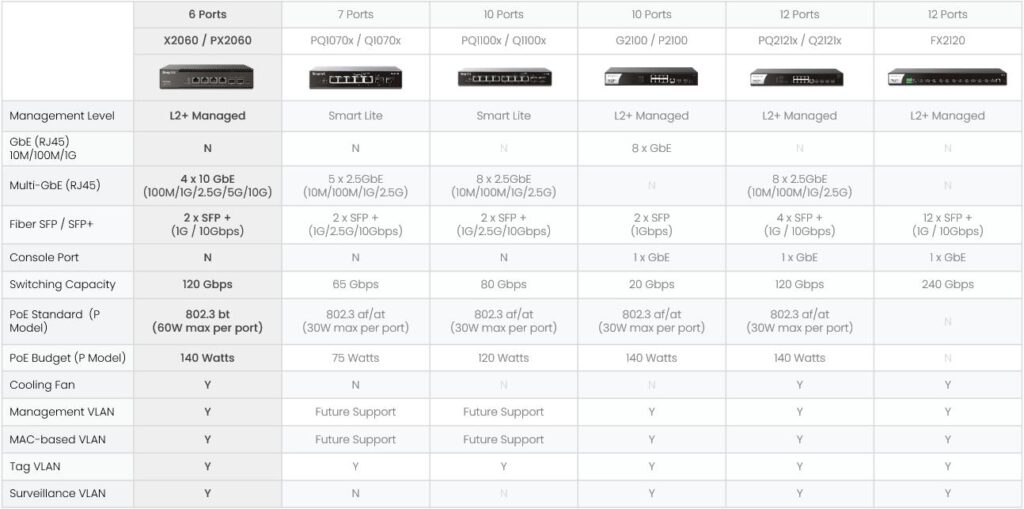Click the 12 x SFP+ fiber cell

pos(948,225)
